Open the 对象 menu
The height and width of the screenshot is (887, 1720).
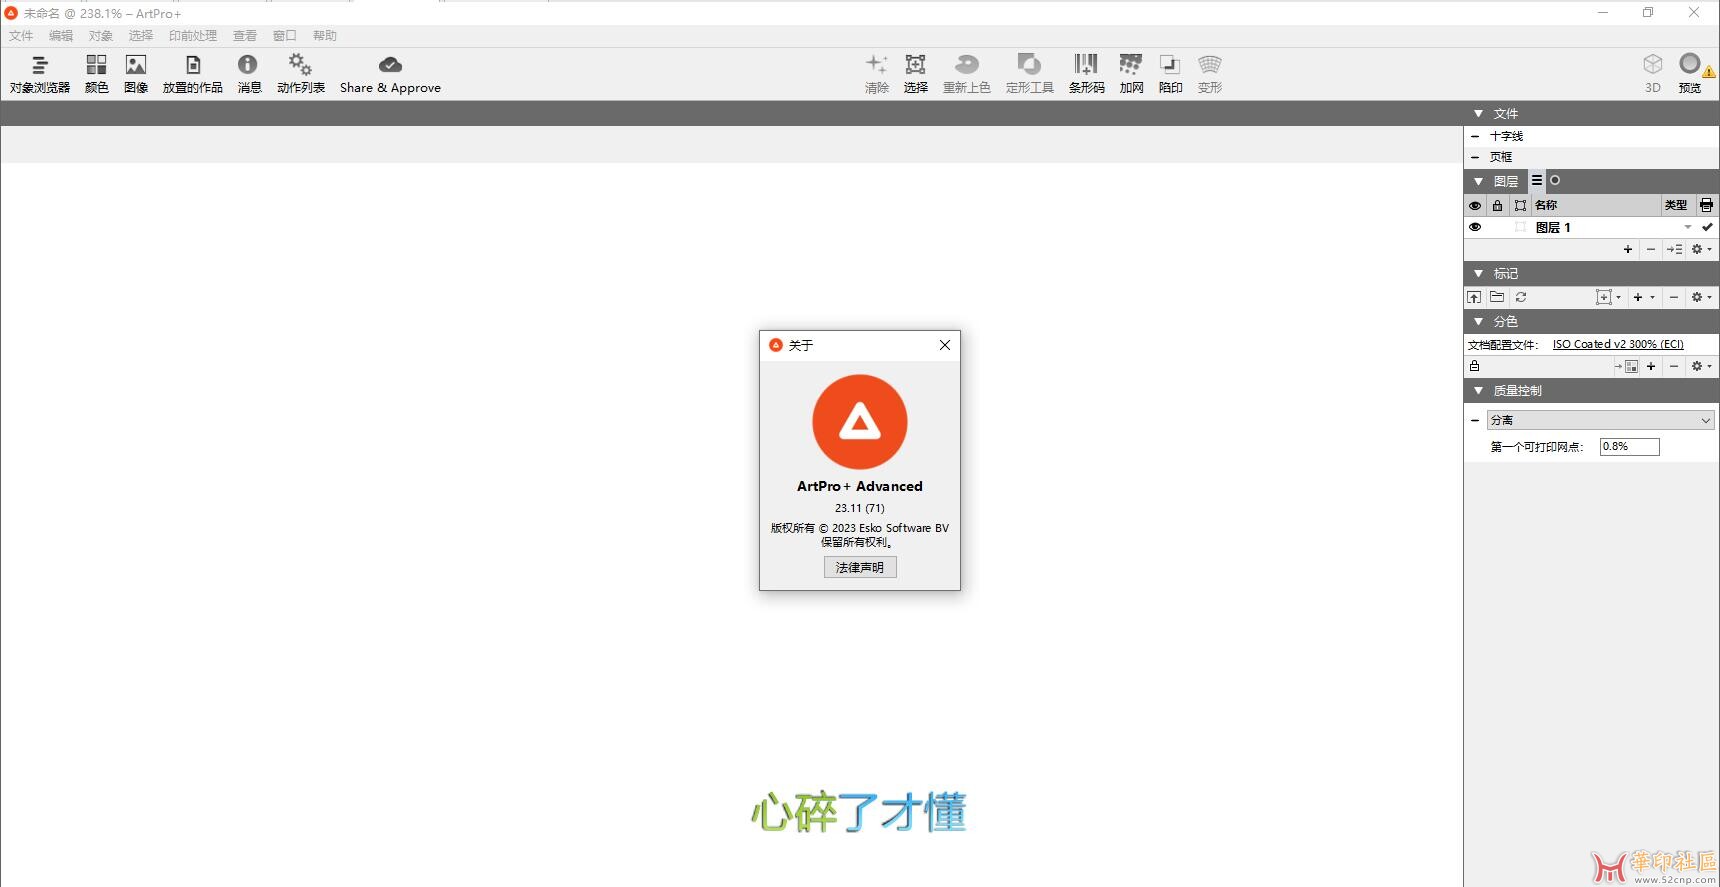(x=101, y=35)
